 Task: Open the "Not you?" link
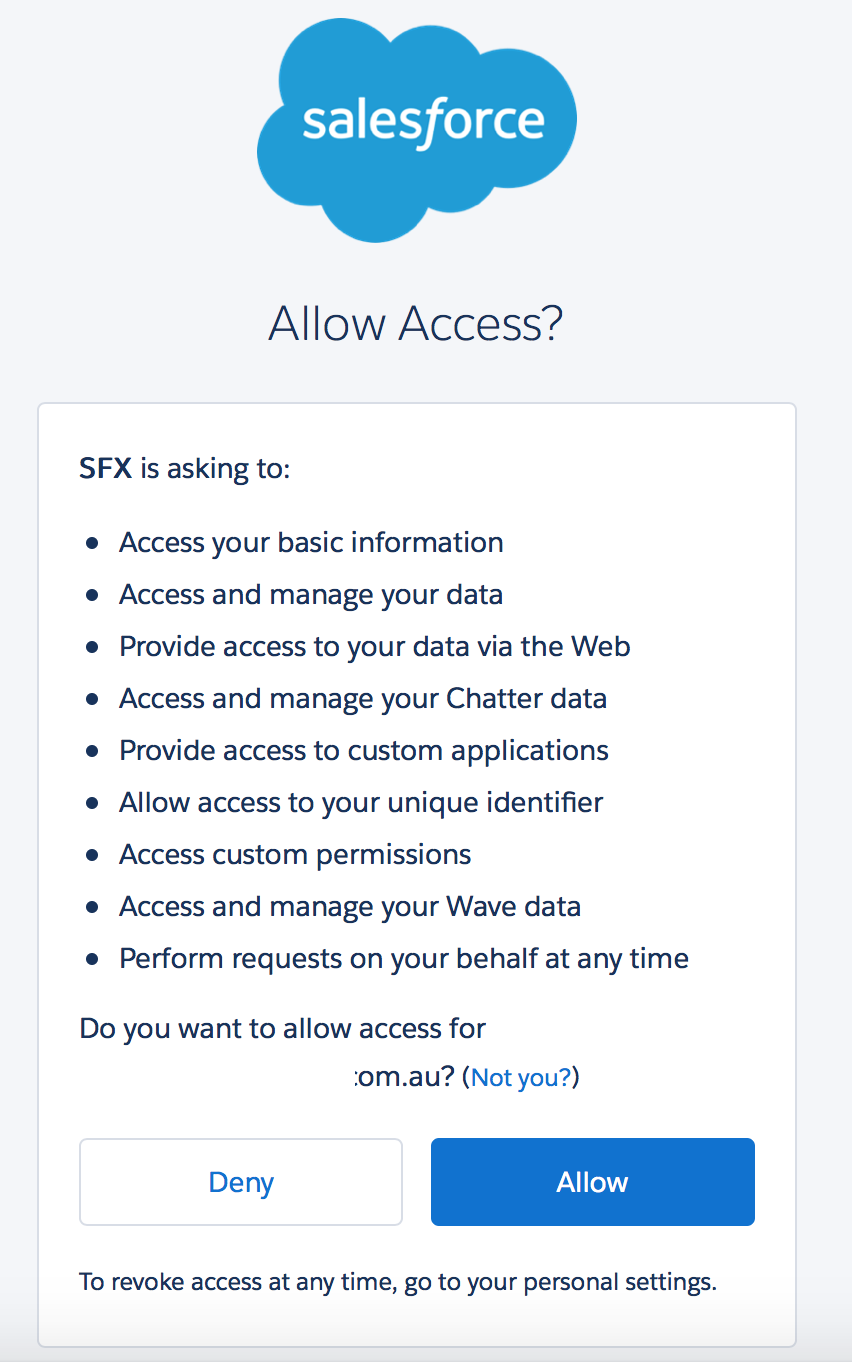[x=521, y=1077]
